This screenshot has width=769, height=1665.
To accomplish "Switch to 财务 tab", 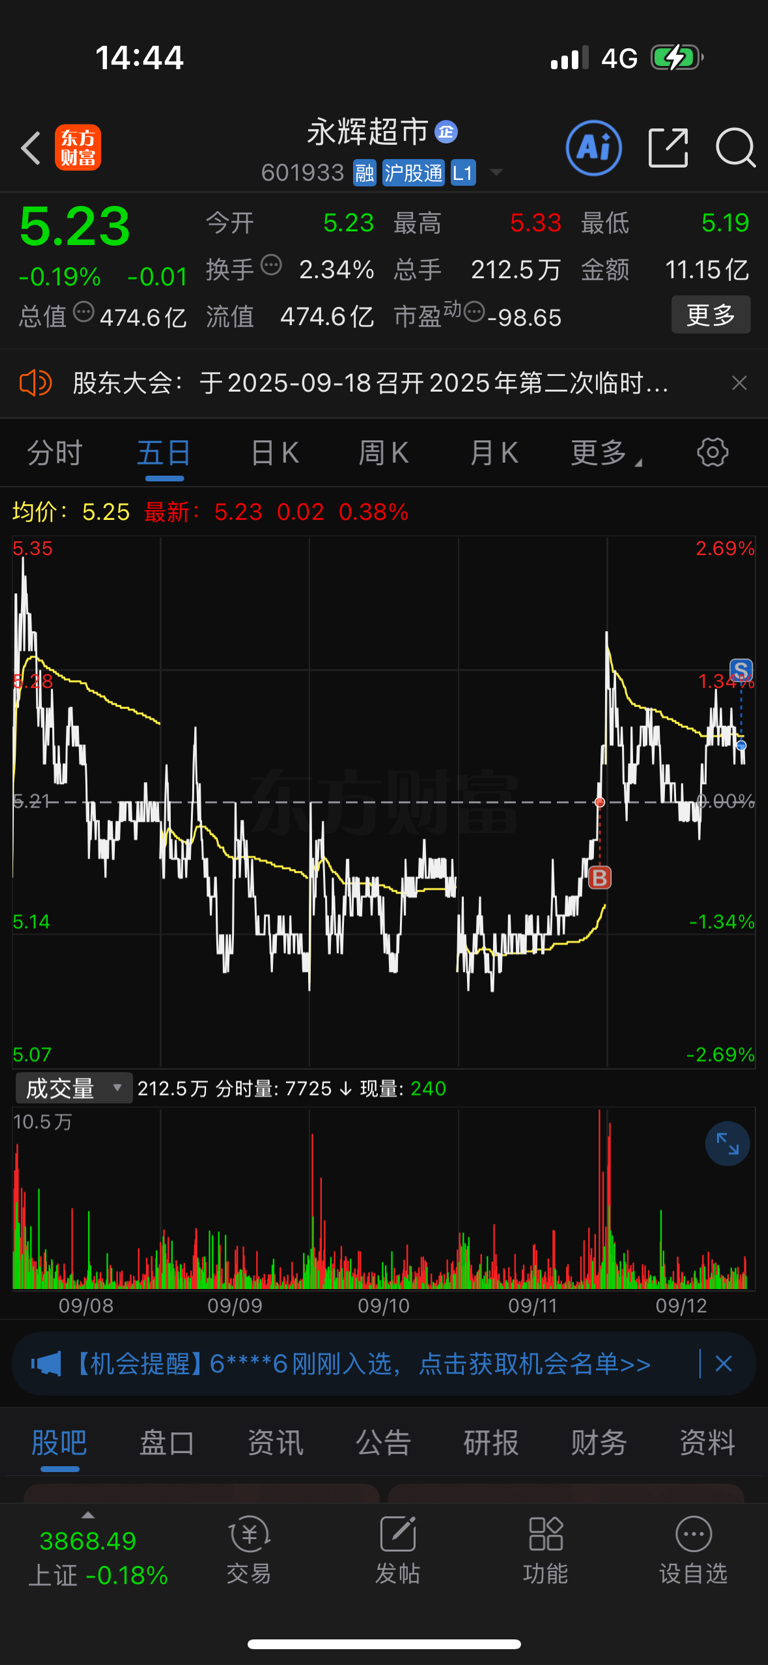I will point(599,1442).
